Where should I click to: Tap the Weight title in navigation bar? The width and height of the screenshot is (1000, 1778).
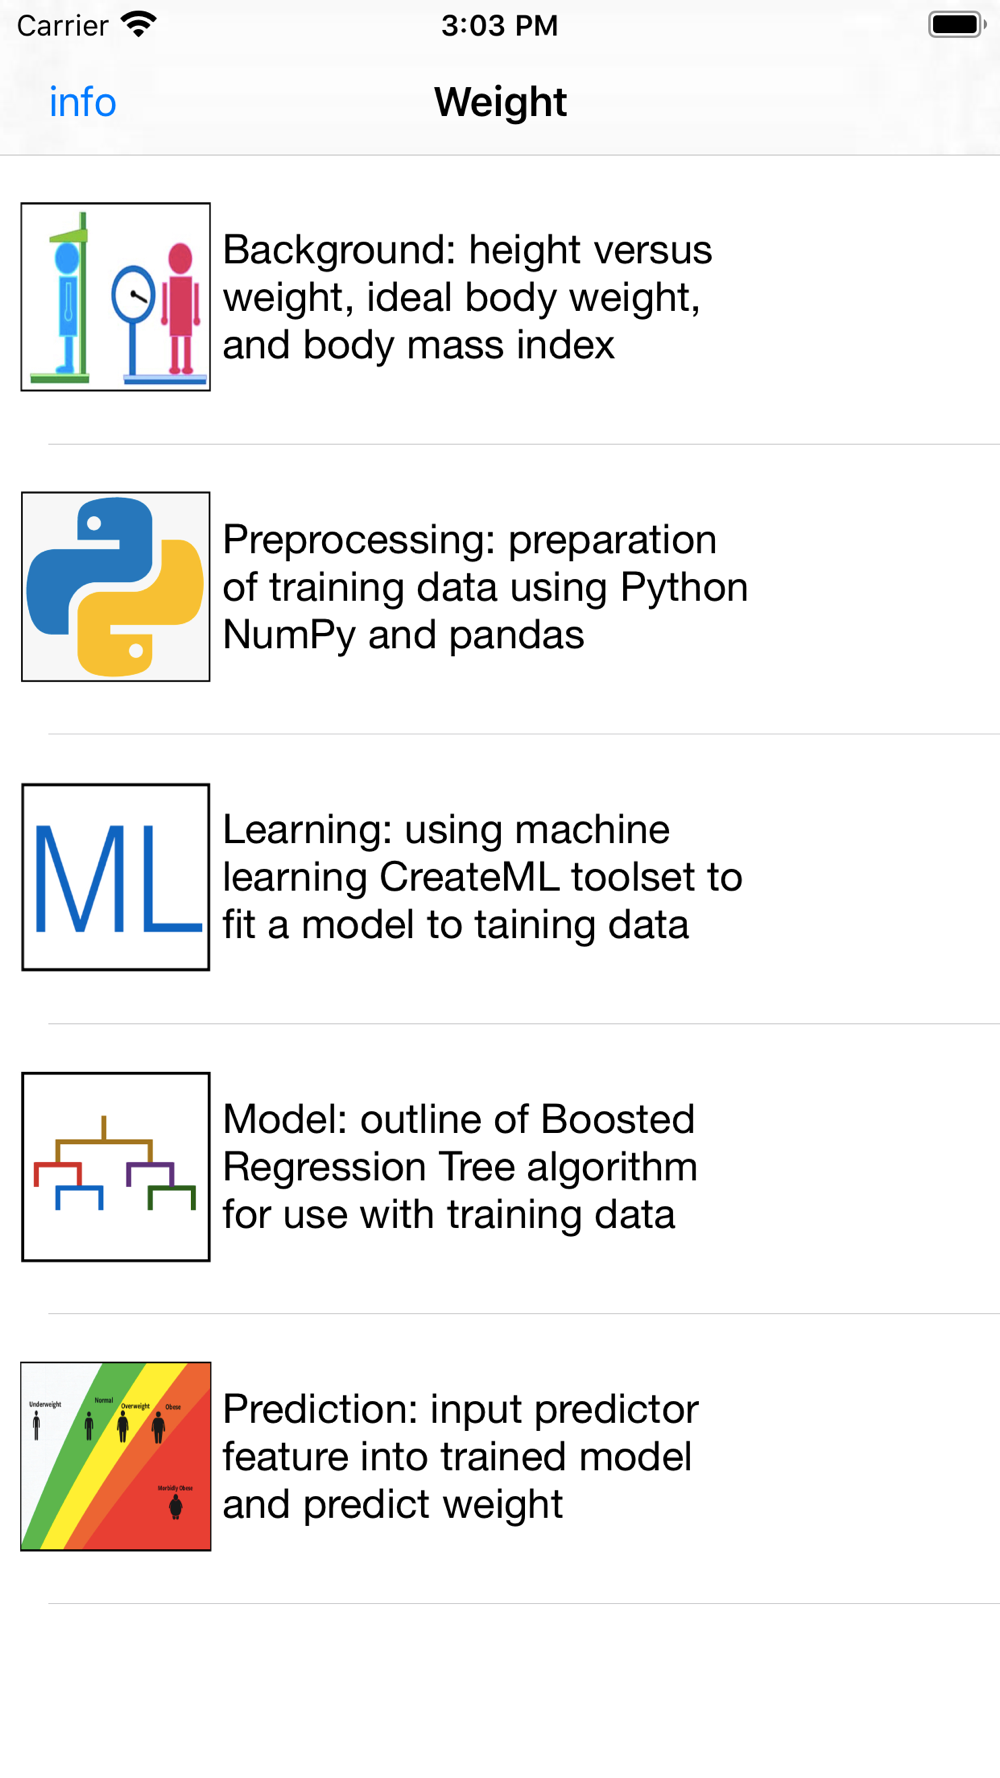[x=500, y=102]
